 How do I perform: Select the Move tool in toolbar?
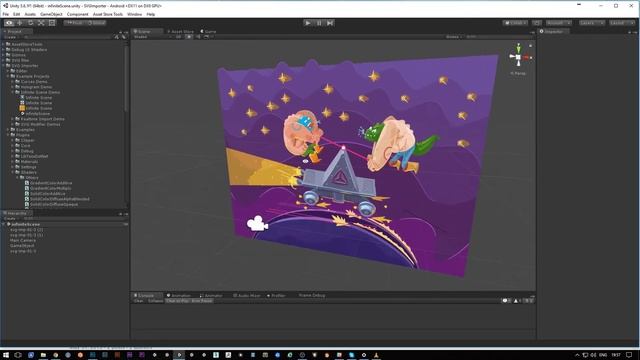click(x=20, y=23)
